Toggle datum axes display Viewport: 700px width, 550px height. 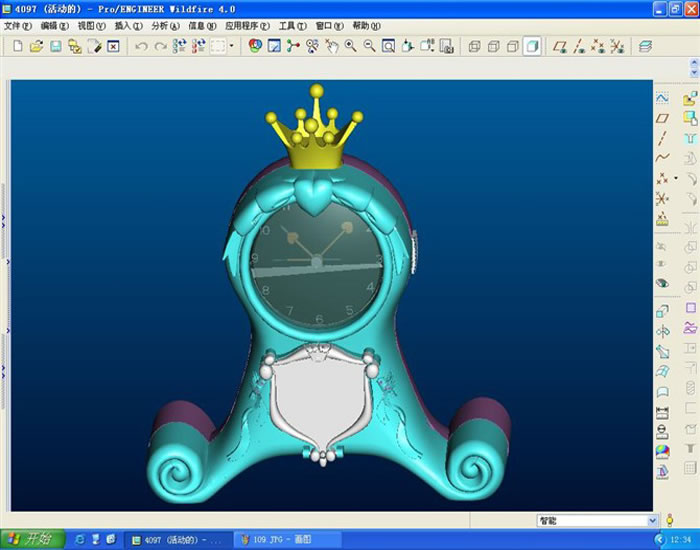pos(580,46)
